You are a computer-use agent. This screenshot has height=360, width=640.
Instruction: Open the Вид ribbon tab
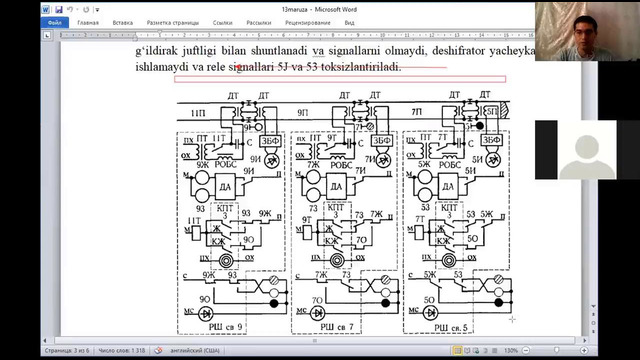point(349,23)
